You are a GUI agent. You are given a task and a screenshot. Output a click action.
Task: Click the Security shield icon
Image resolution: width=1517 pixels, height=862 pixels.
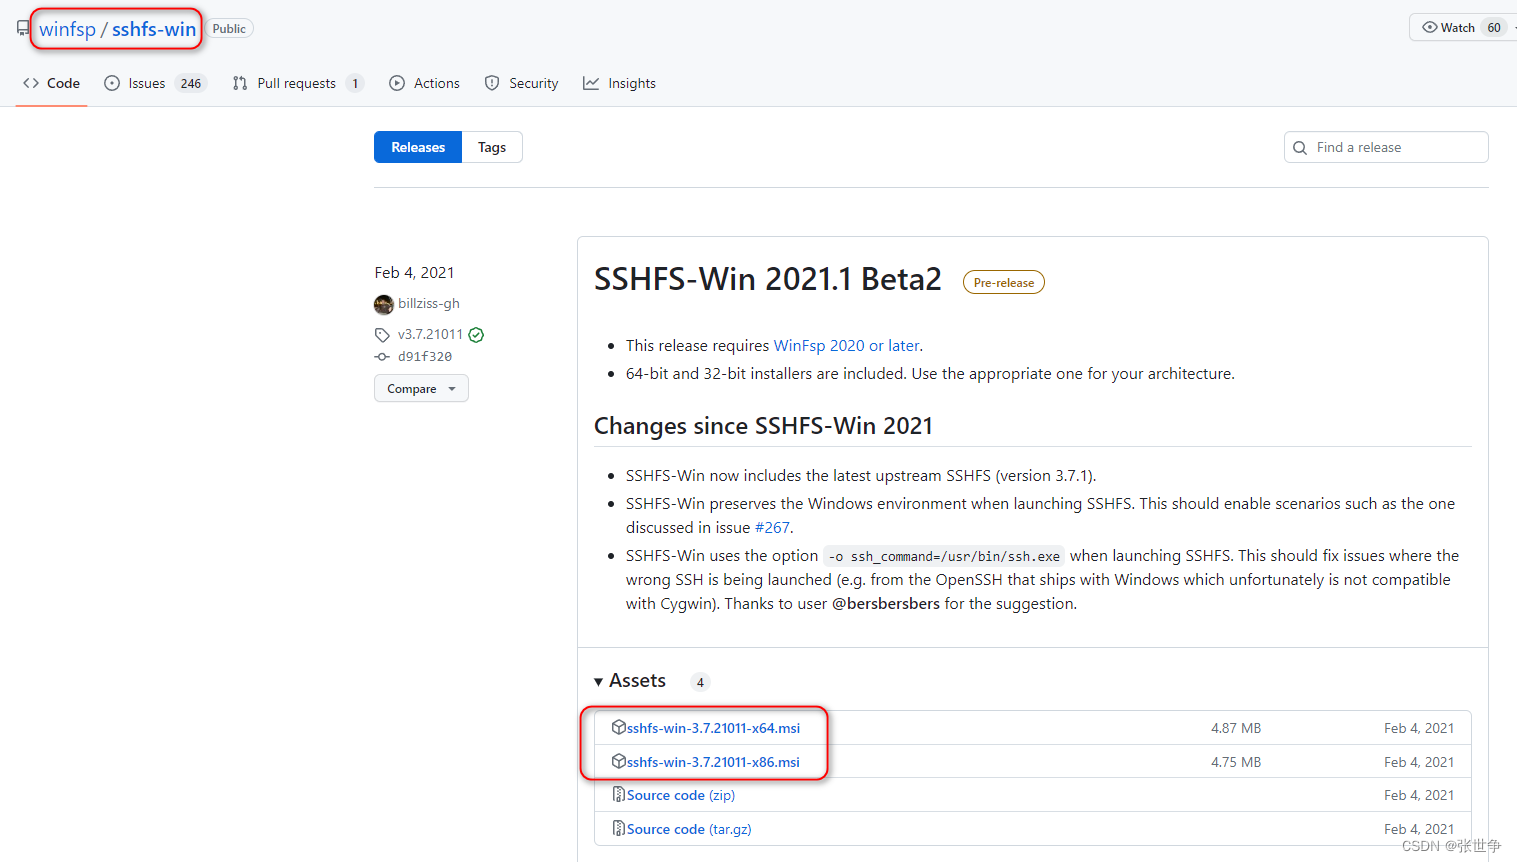click(x=492, y=83)
